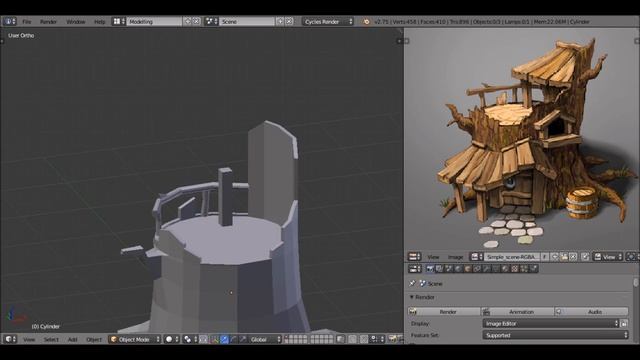Unlink the current image with X icon

click(573, 257)
